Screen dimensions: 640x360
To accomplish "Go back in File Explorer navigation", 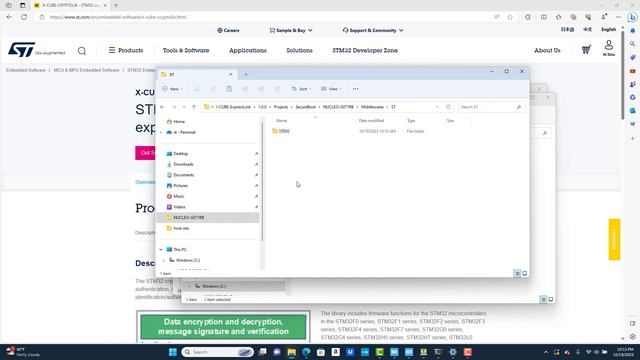I will tap(162, 107).
